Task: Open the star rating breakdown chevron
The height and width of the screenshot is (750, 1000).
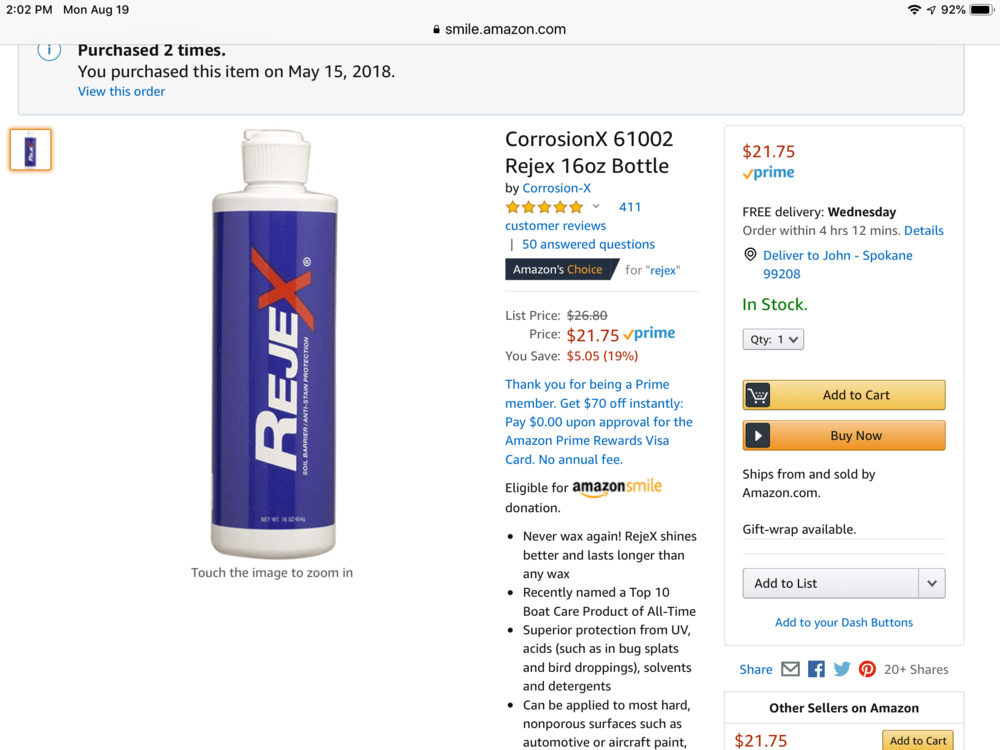Action: coord(595,206)
